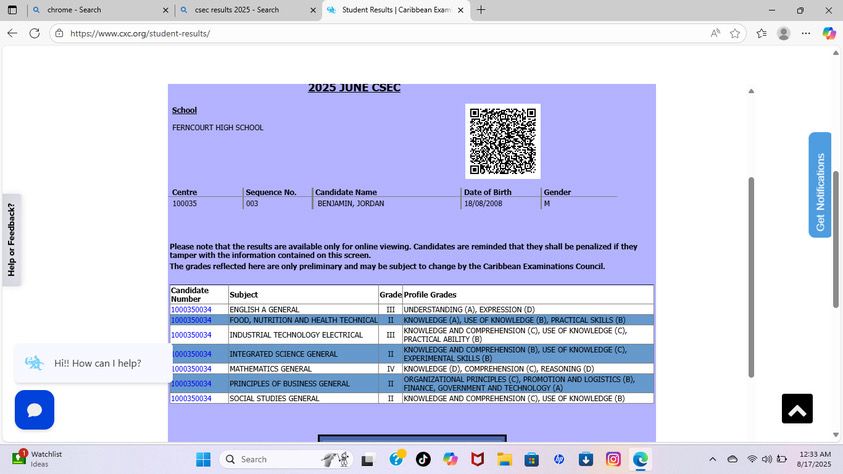Open Copilot in the Edge sidebar

click(x=829, y=33)
